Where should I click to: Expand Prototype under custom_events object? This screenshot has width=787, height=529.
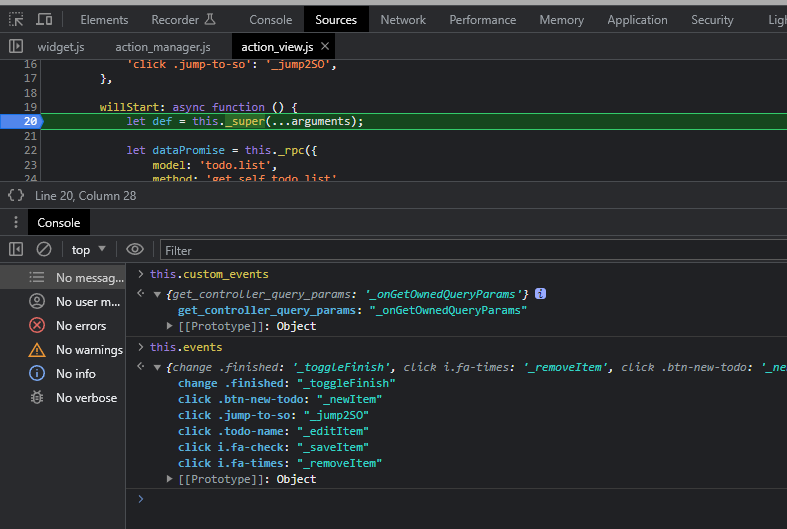click(170, 326)
